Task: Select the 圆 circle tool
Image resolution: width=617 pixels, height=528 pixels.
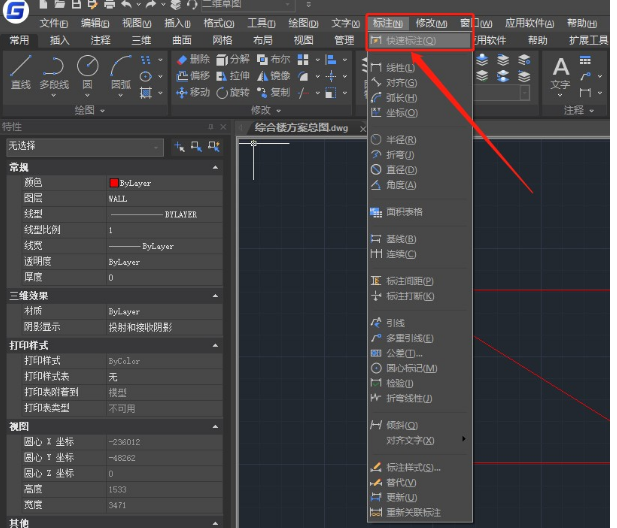Action: tap(87, 73)
